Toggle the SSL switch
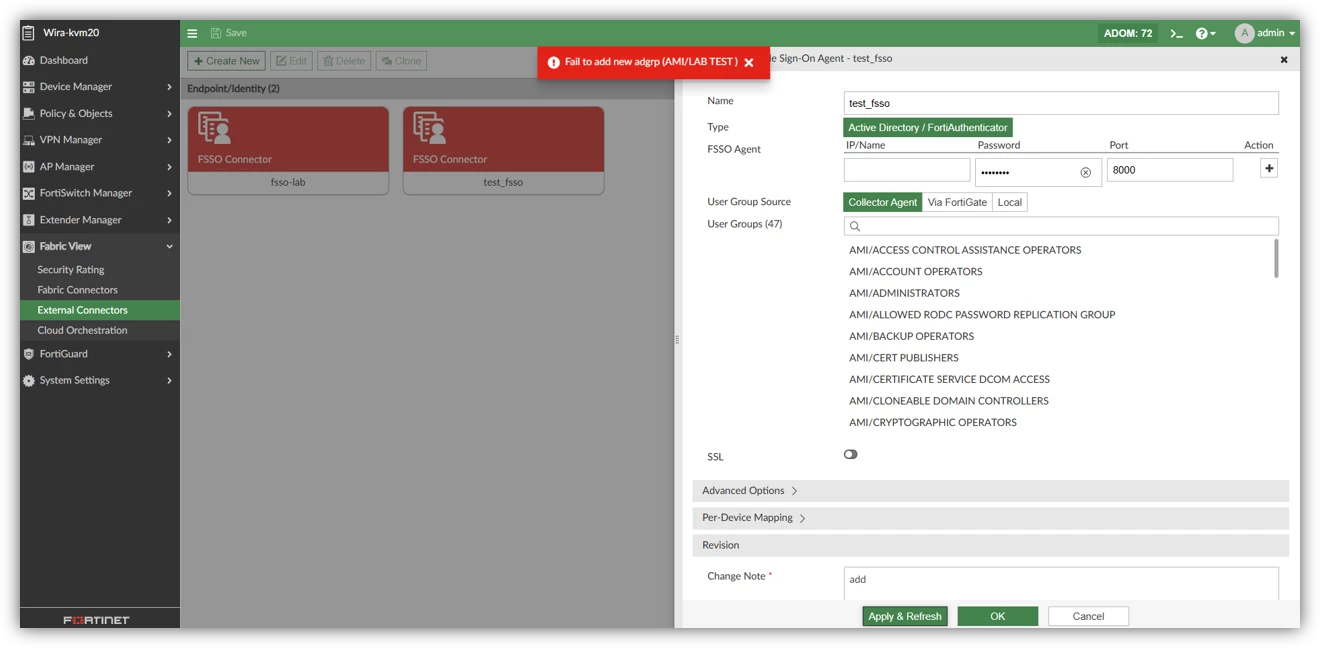Viewport: 1320px width, 648px height. click(x=850, y=454)
